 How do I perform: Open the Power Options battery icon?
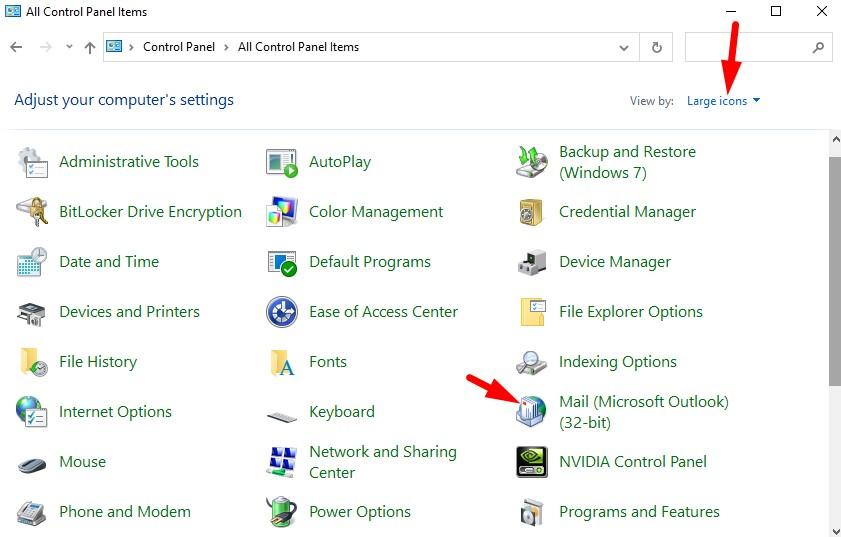coord(282,511)
